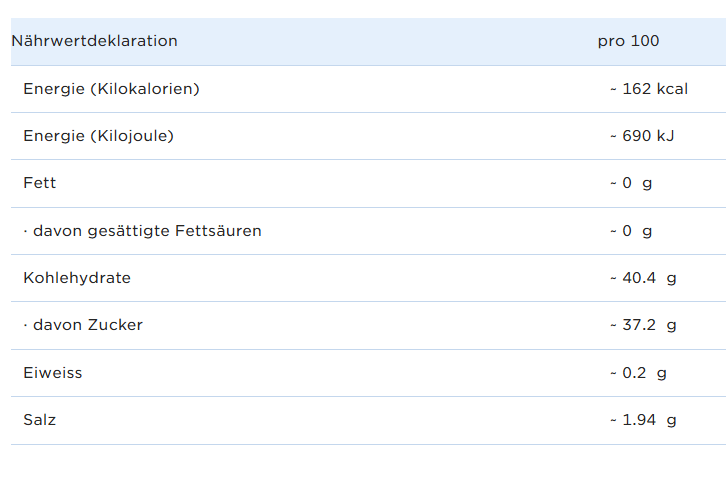Click the 0 g value for Fett
Screen dimensions: 726x478
[631, 183]
